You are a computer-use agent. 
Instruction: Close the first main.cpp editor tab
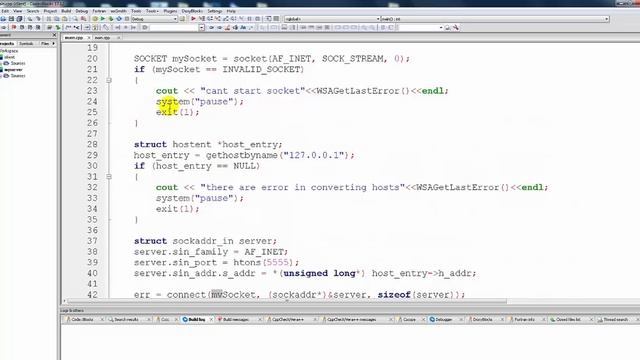[x=88, y=38]
